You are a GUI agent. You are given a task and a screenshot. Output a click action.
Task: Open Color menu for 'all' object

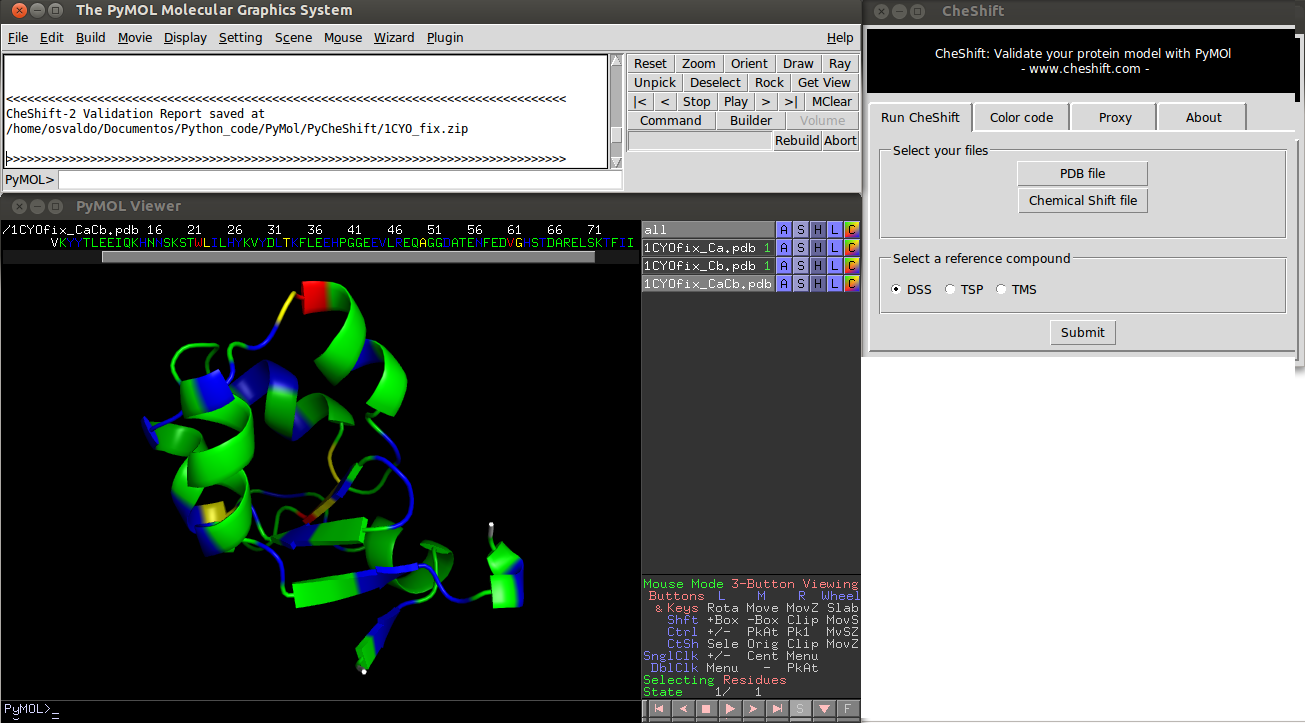pyautogui.click(x=852, y=230)
